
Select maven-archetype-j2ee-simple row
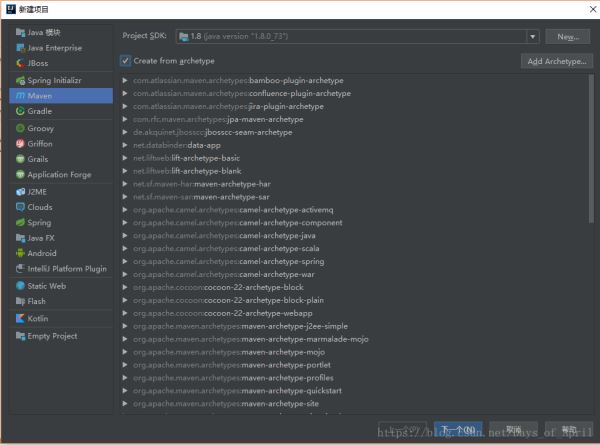pos(354,326)
